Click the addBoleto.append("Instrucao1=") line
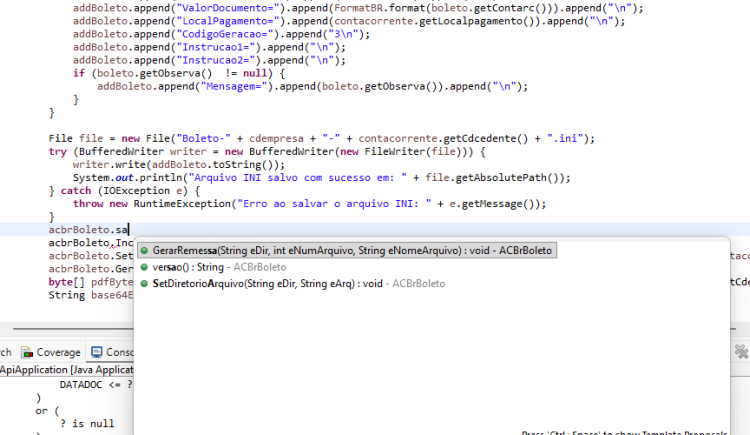The image size is (750, 435). click(209, 47)
